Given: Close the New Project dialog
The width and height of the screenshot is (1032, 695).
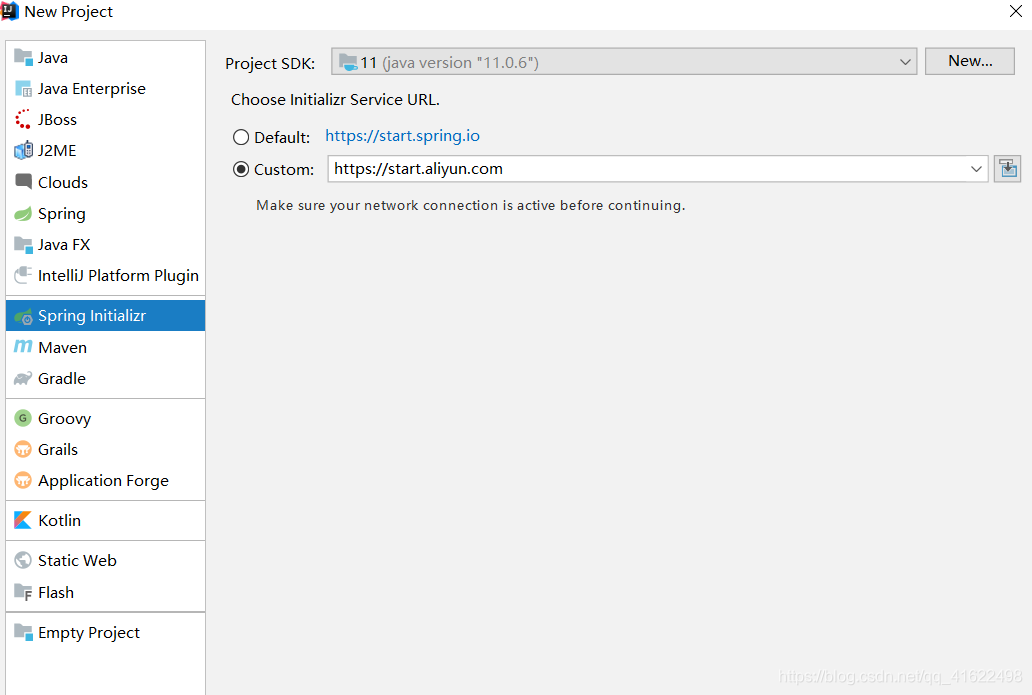Looking at the screenshot, I should (1016, 11).
